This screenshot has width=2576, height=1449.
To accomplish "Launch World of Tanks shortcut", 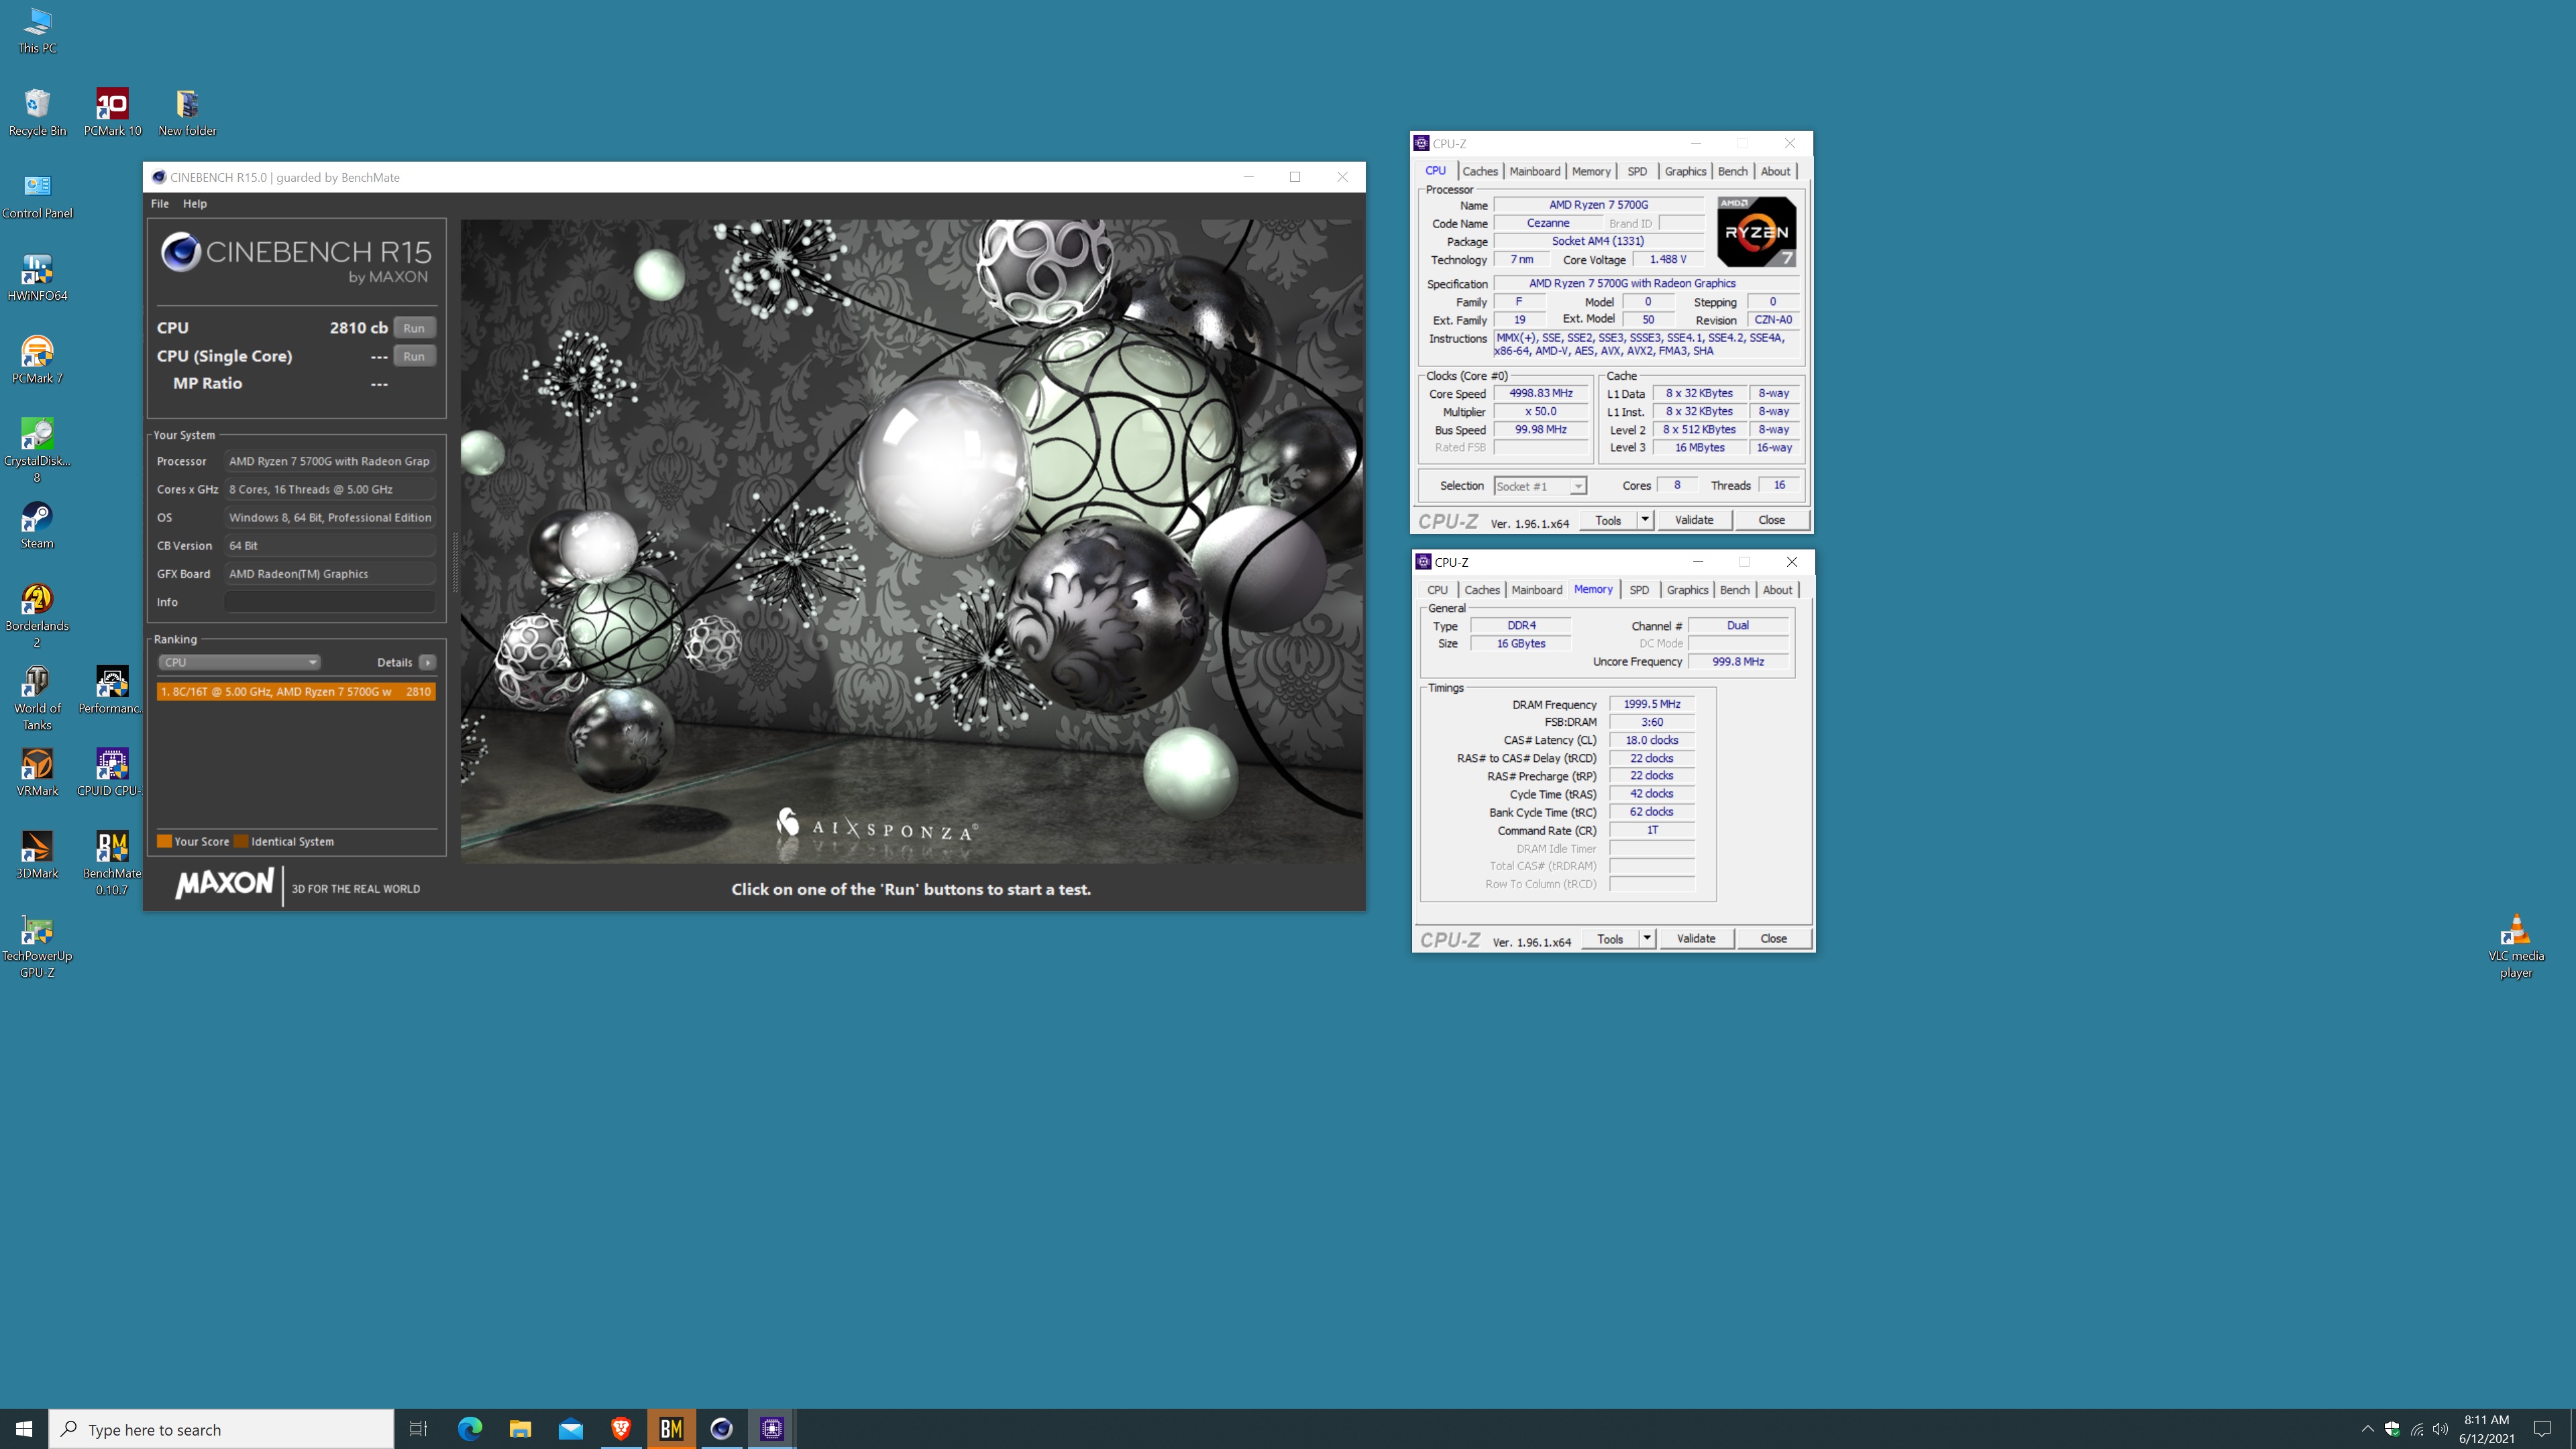I will point(37,698).
